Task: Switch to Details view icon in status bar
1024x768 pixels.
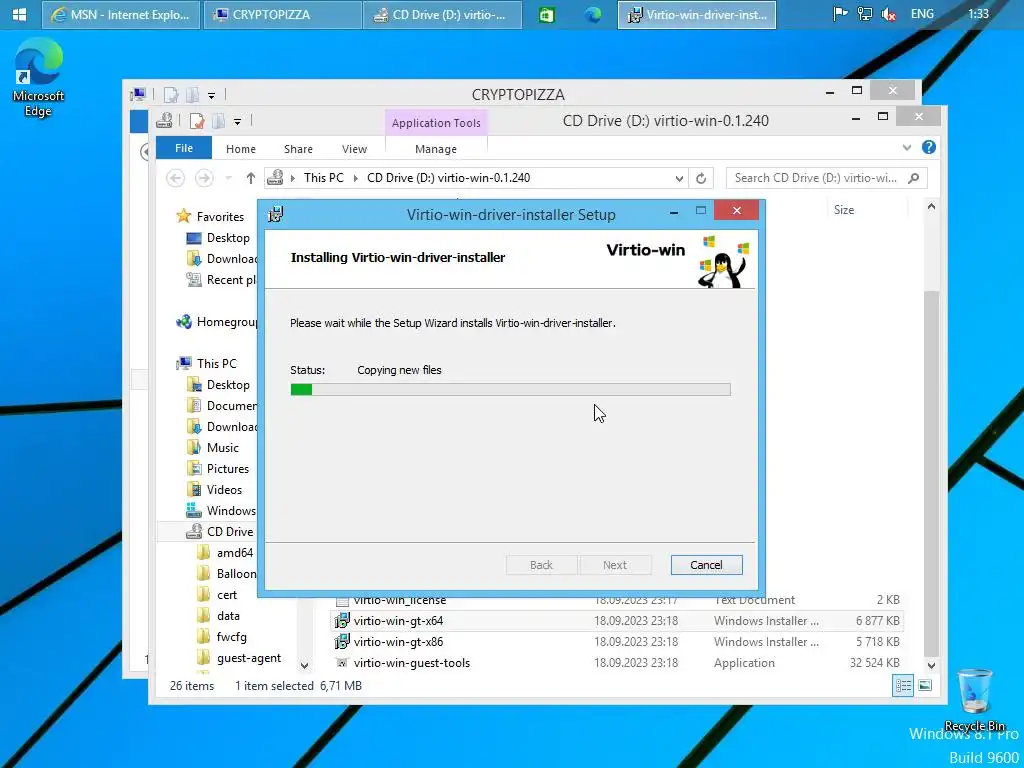Action: tap(903, 685)
